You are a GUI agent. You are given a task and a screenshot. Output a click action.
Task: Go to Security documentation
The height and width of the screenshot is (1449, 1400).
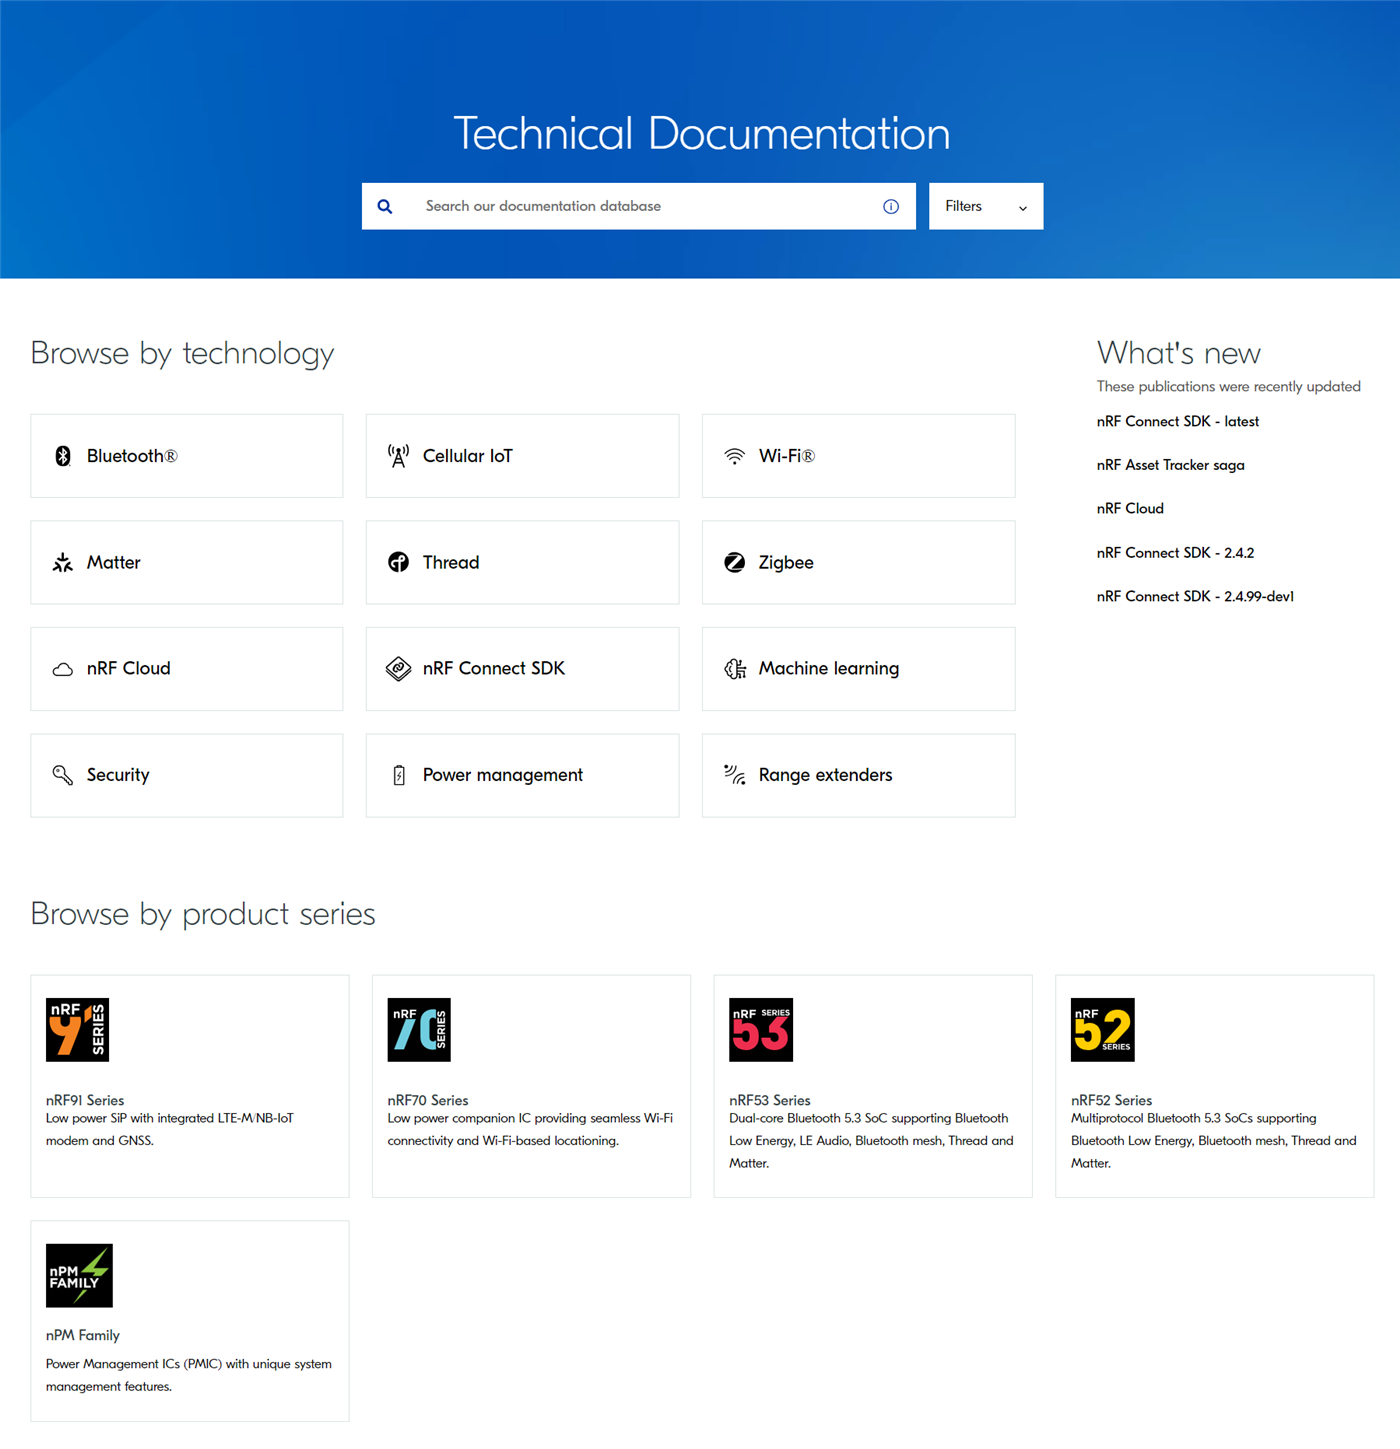pos(187,775)
